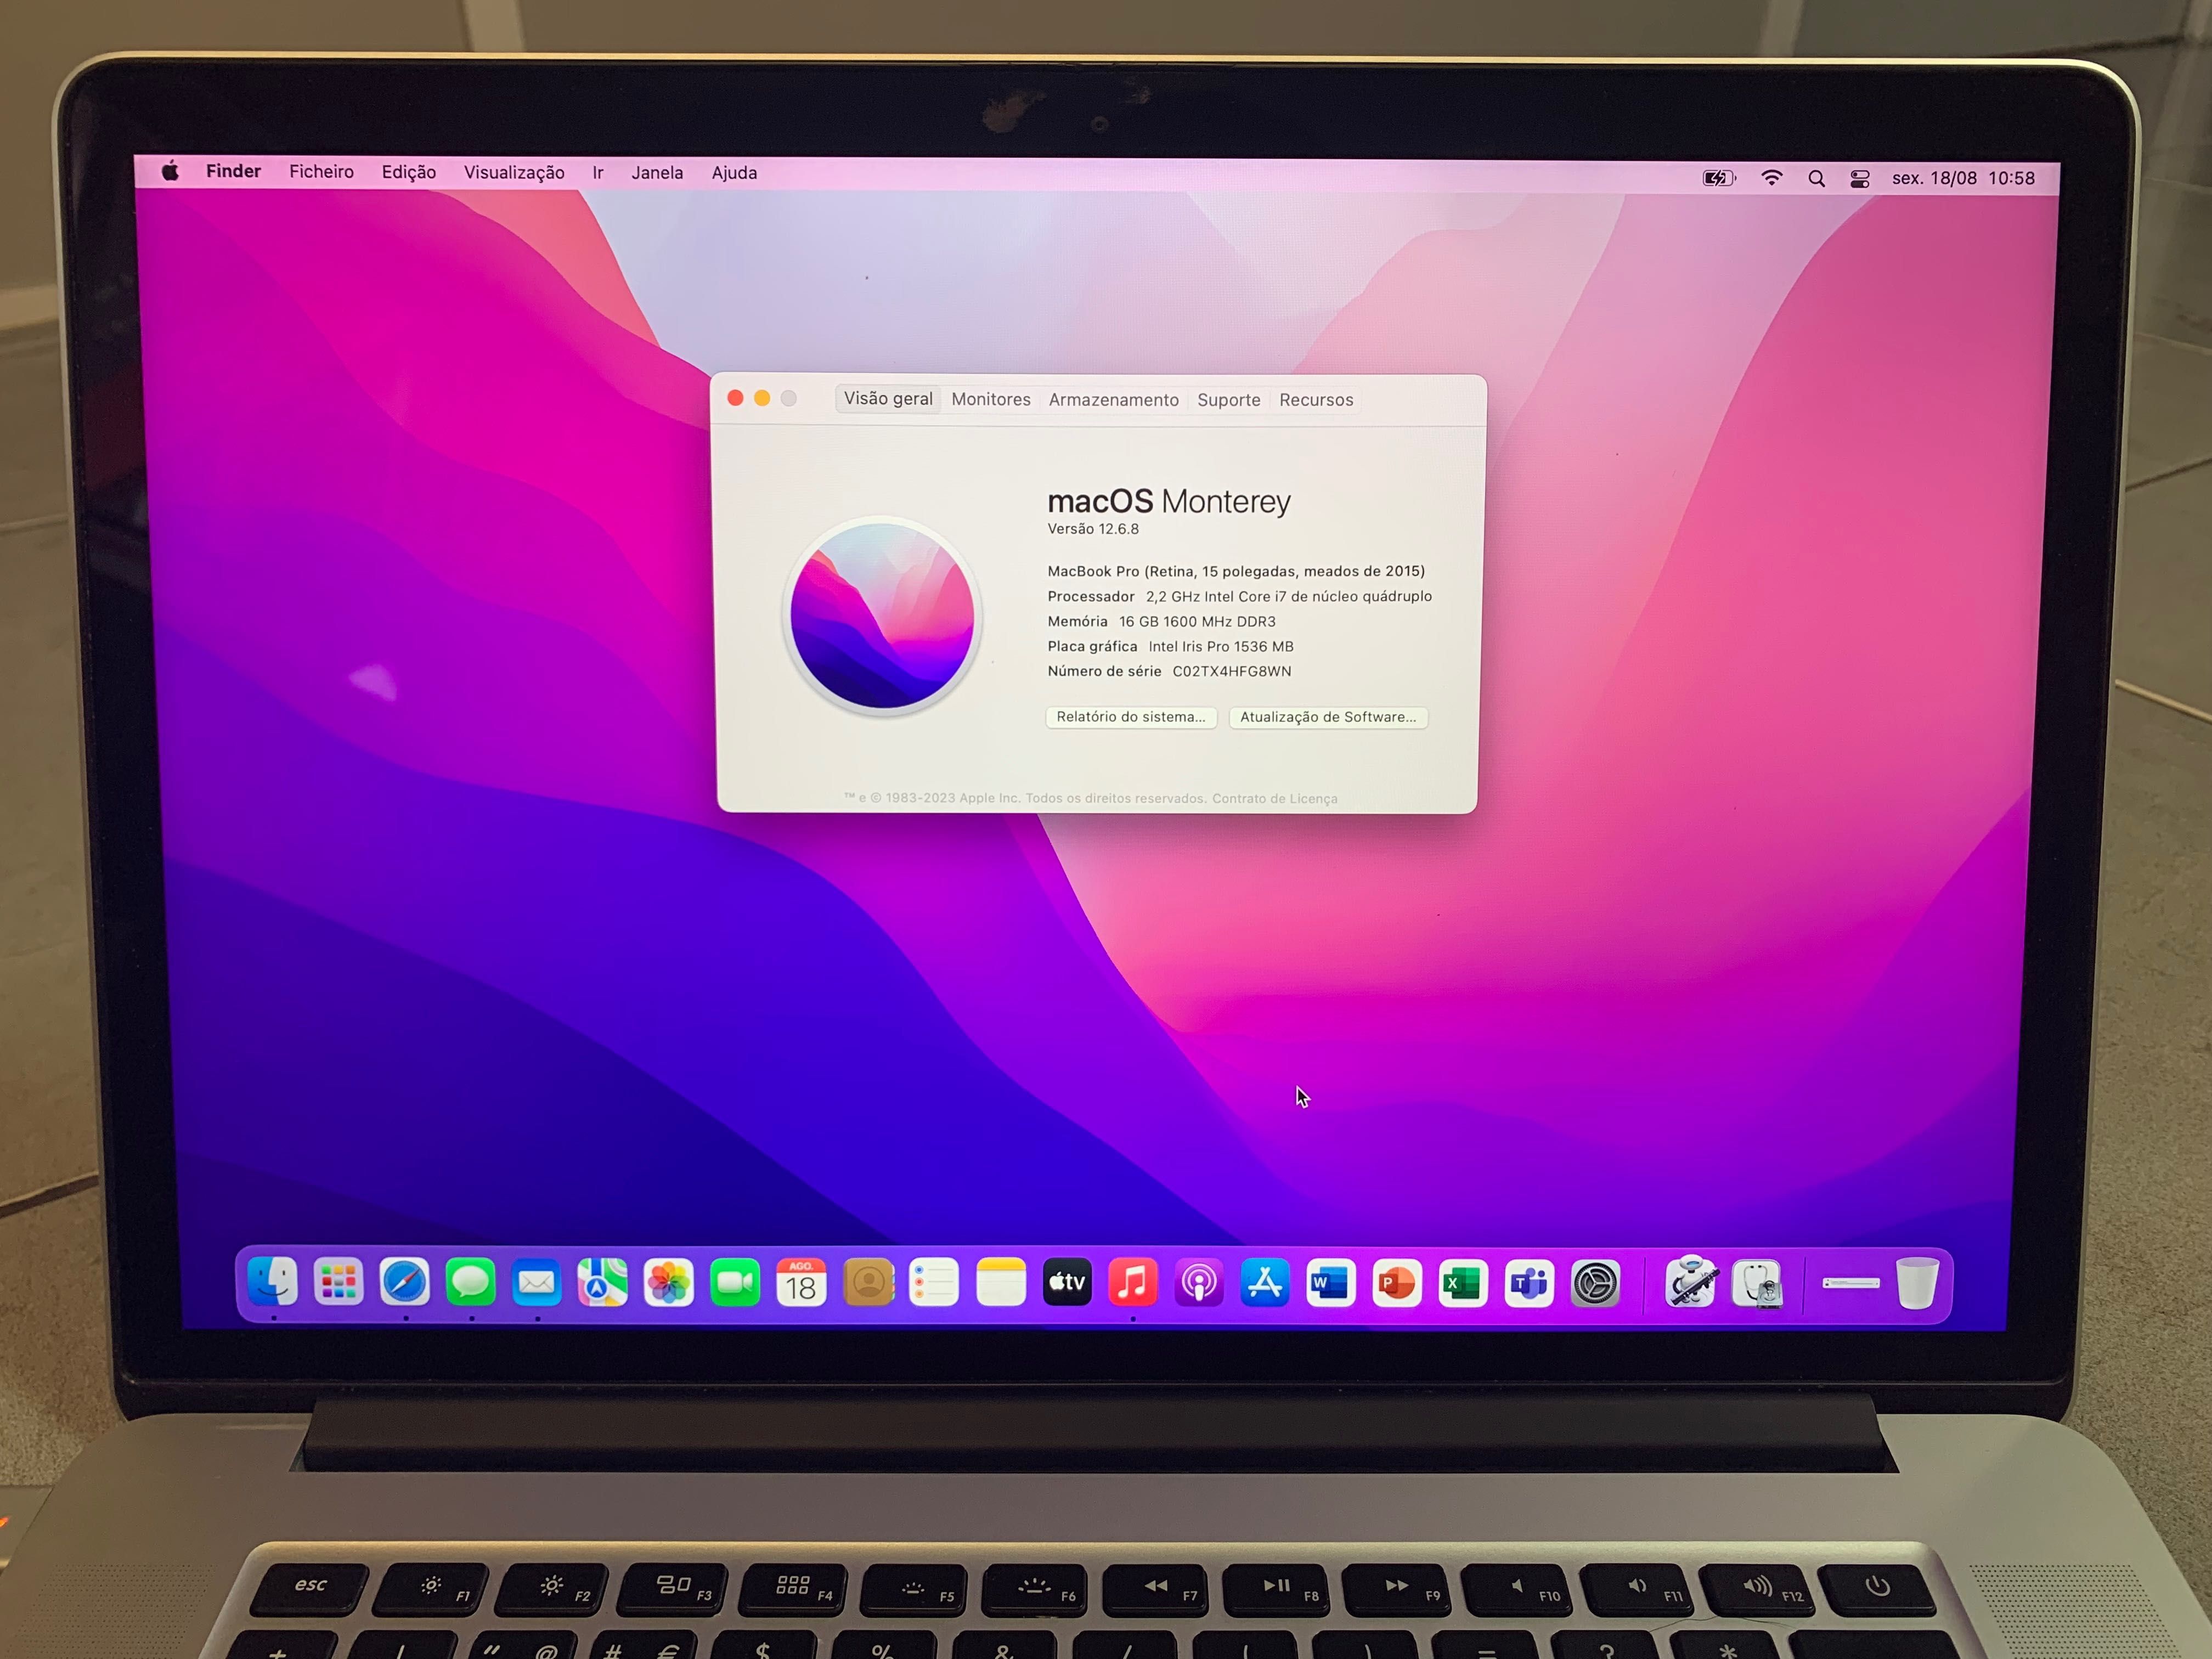The image size is (2212, 1659).
Task: Click serial number C02TX4HFG8WN
Action: coord(1231,671)
